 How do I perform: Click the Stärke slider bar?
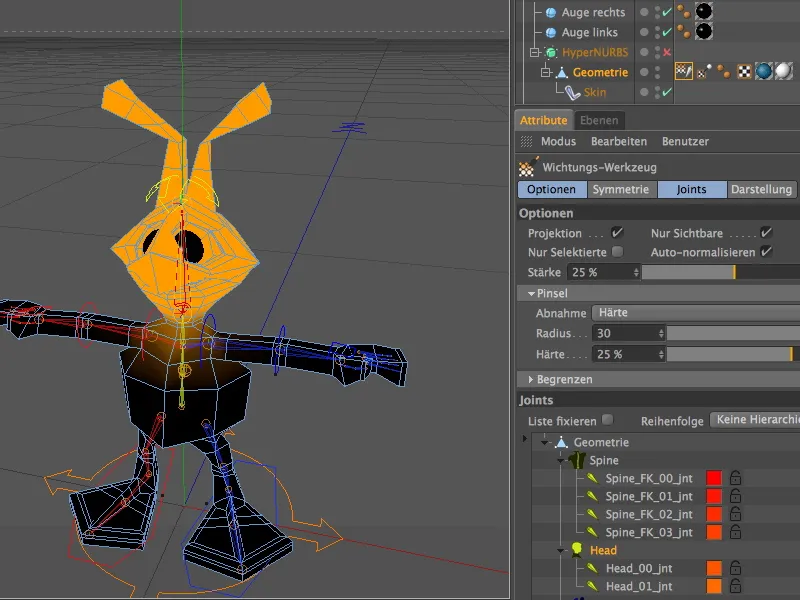coord(720,272)
